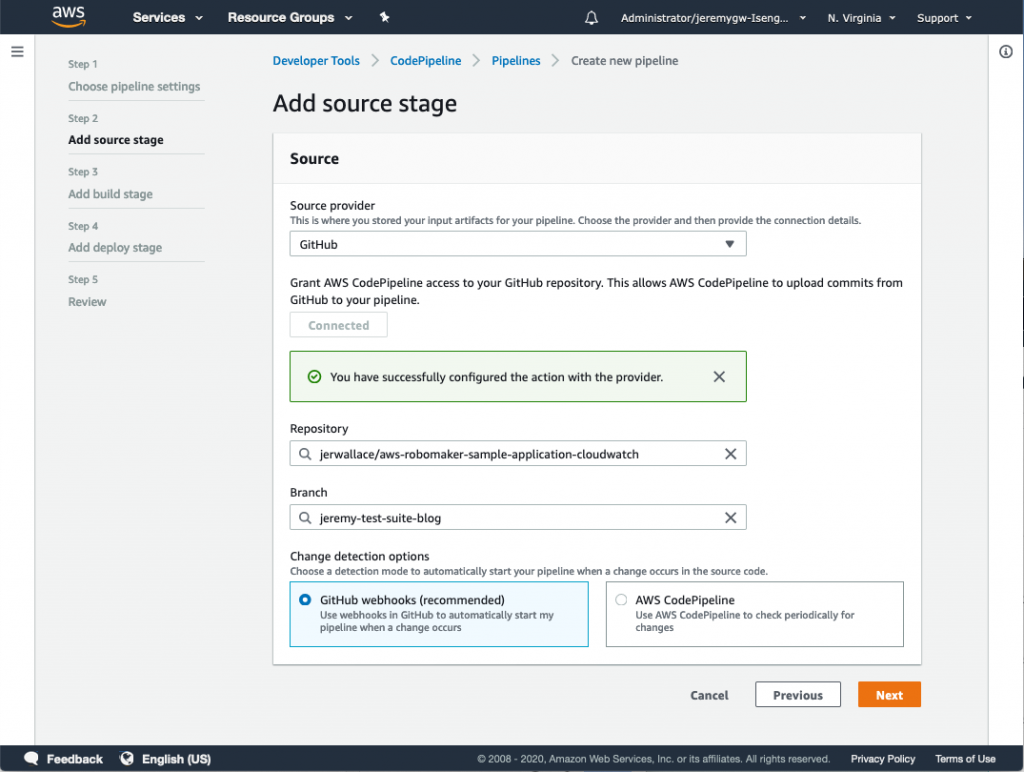
Task: Click the CodePipeline breadcrumb link
Action: (x=426, y=61)
